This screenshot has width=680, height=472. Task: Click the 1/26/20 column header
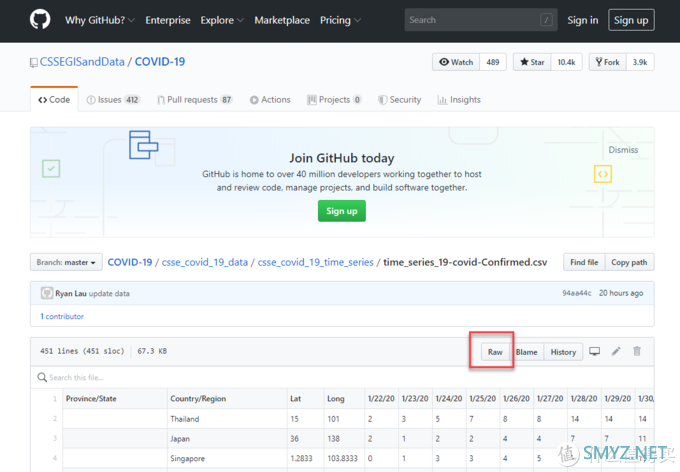pos(516,398)
